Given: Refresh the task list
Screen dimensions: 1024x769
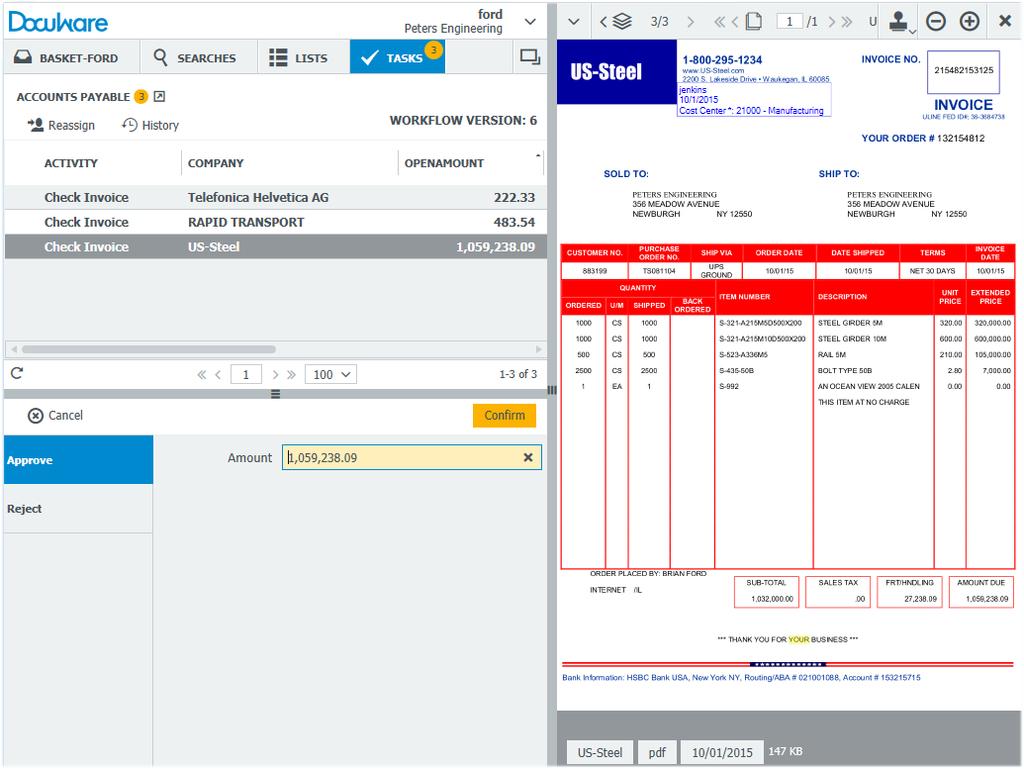Looking at the screenshot, I should click(17, 373).
